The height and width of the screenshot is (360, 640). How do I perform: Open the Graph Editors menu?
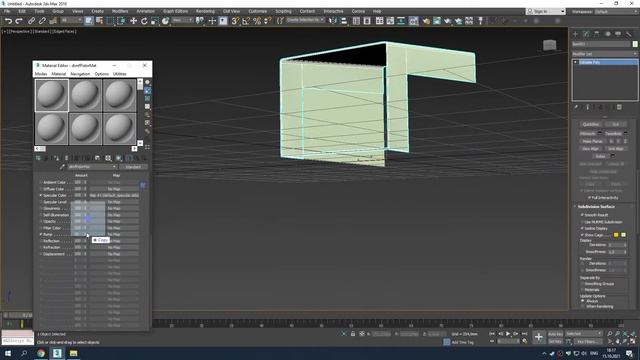click(x=176, y=11)
